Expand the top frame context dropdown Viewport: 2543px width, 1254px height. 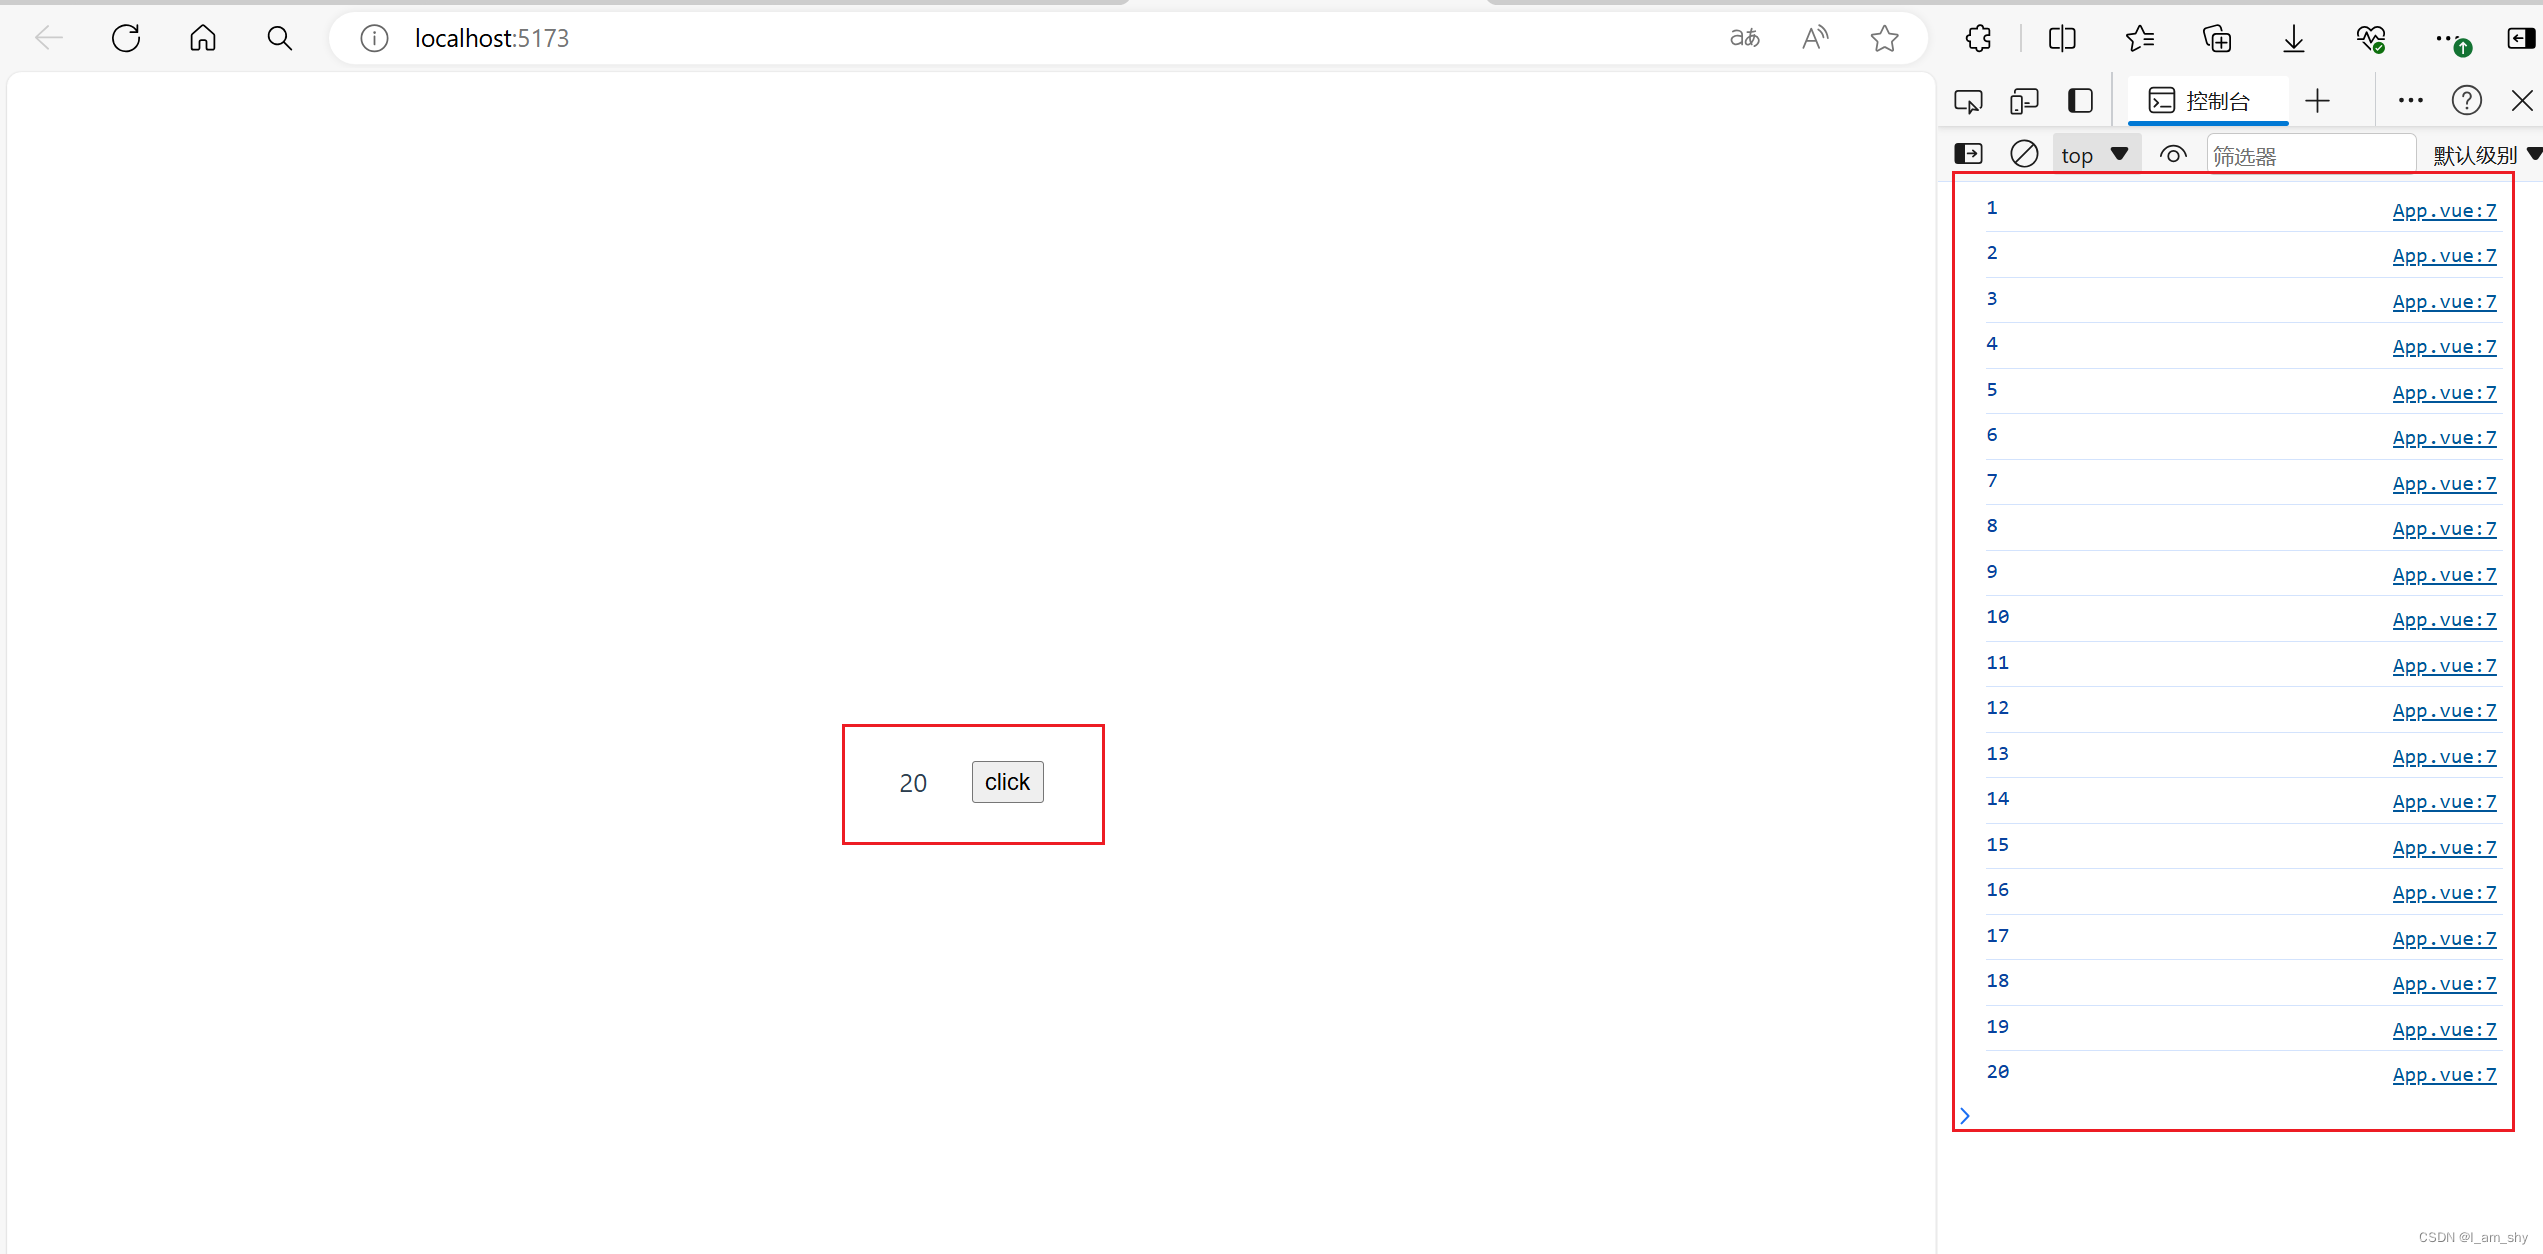point(2094,154)
